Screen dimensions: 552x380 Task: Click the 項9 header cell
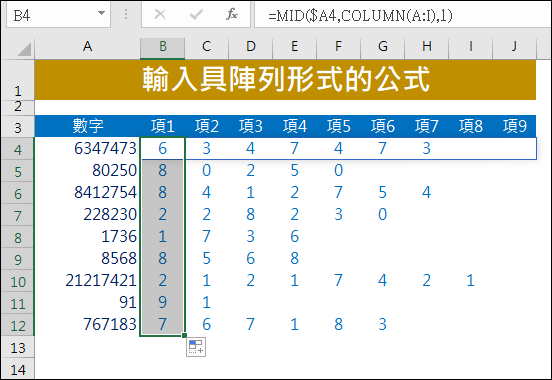(514, 126)
